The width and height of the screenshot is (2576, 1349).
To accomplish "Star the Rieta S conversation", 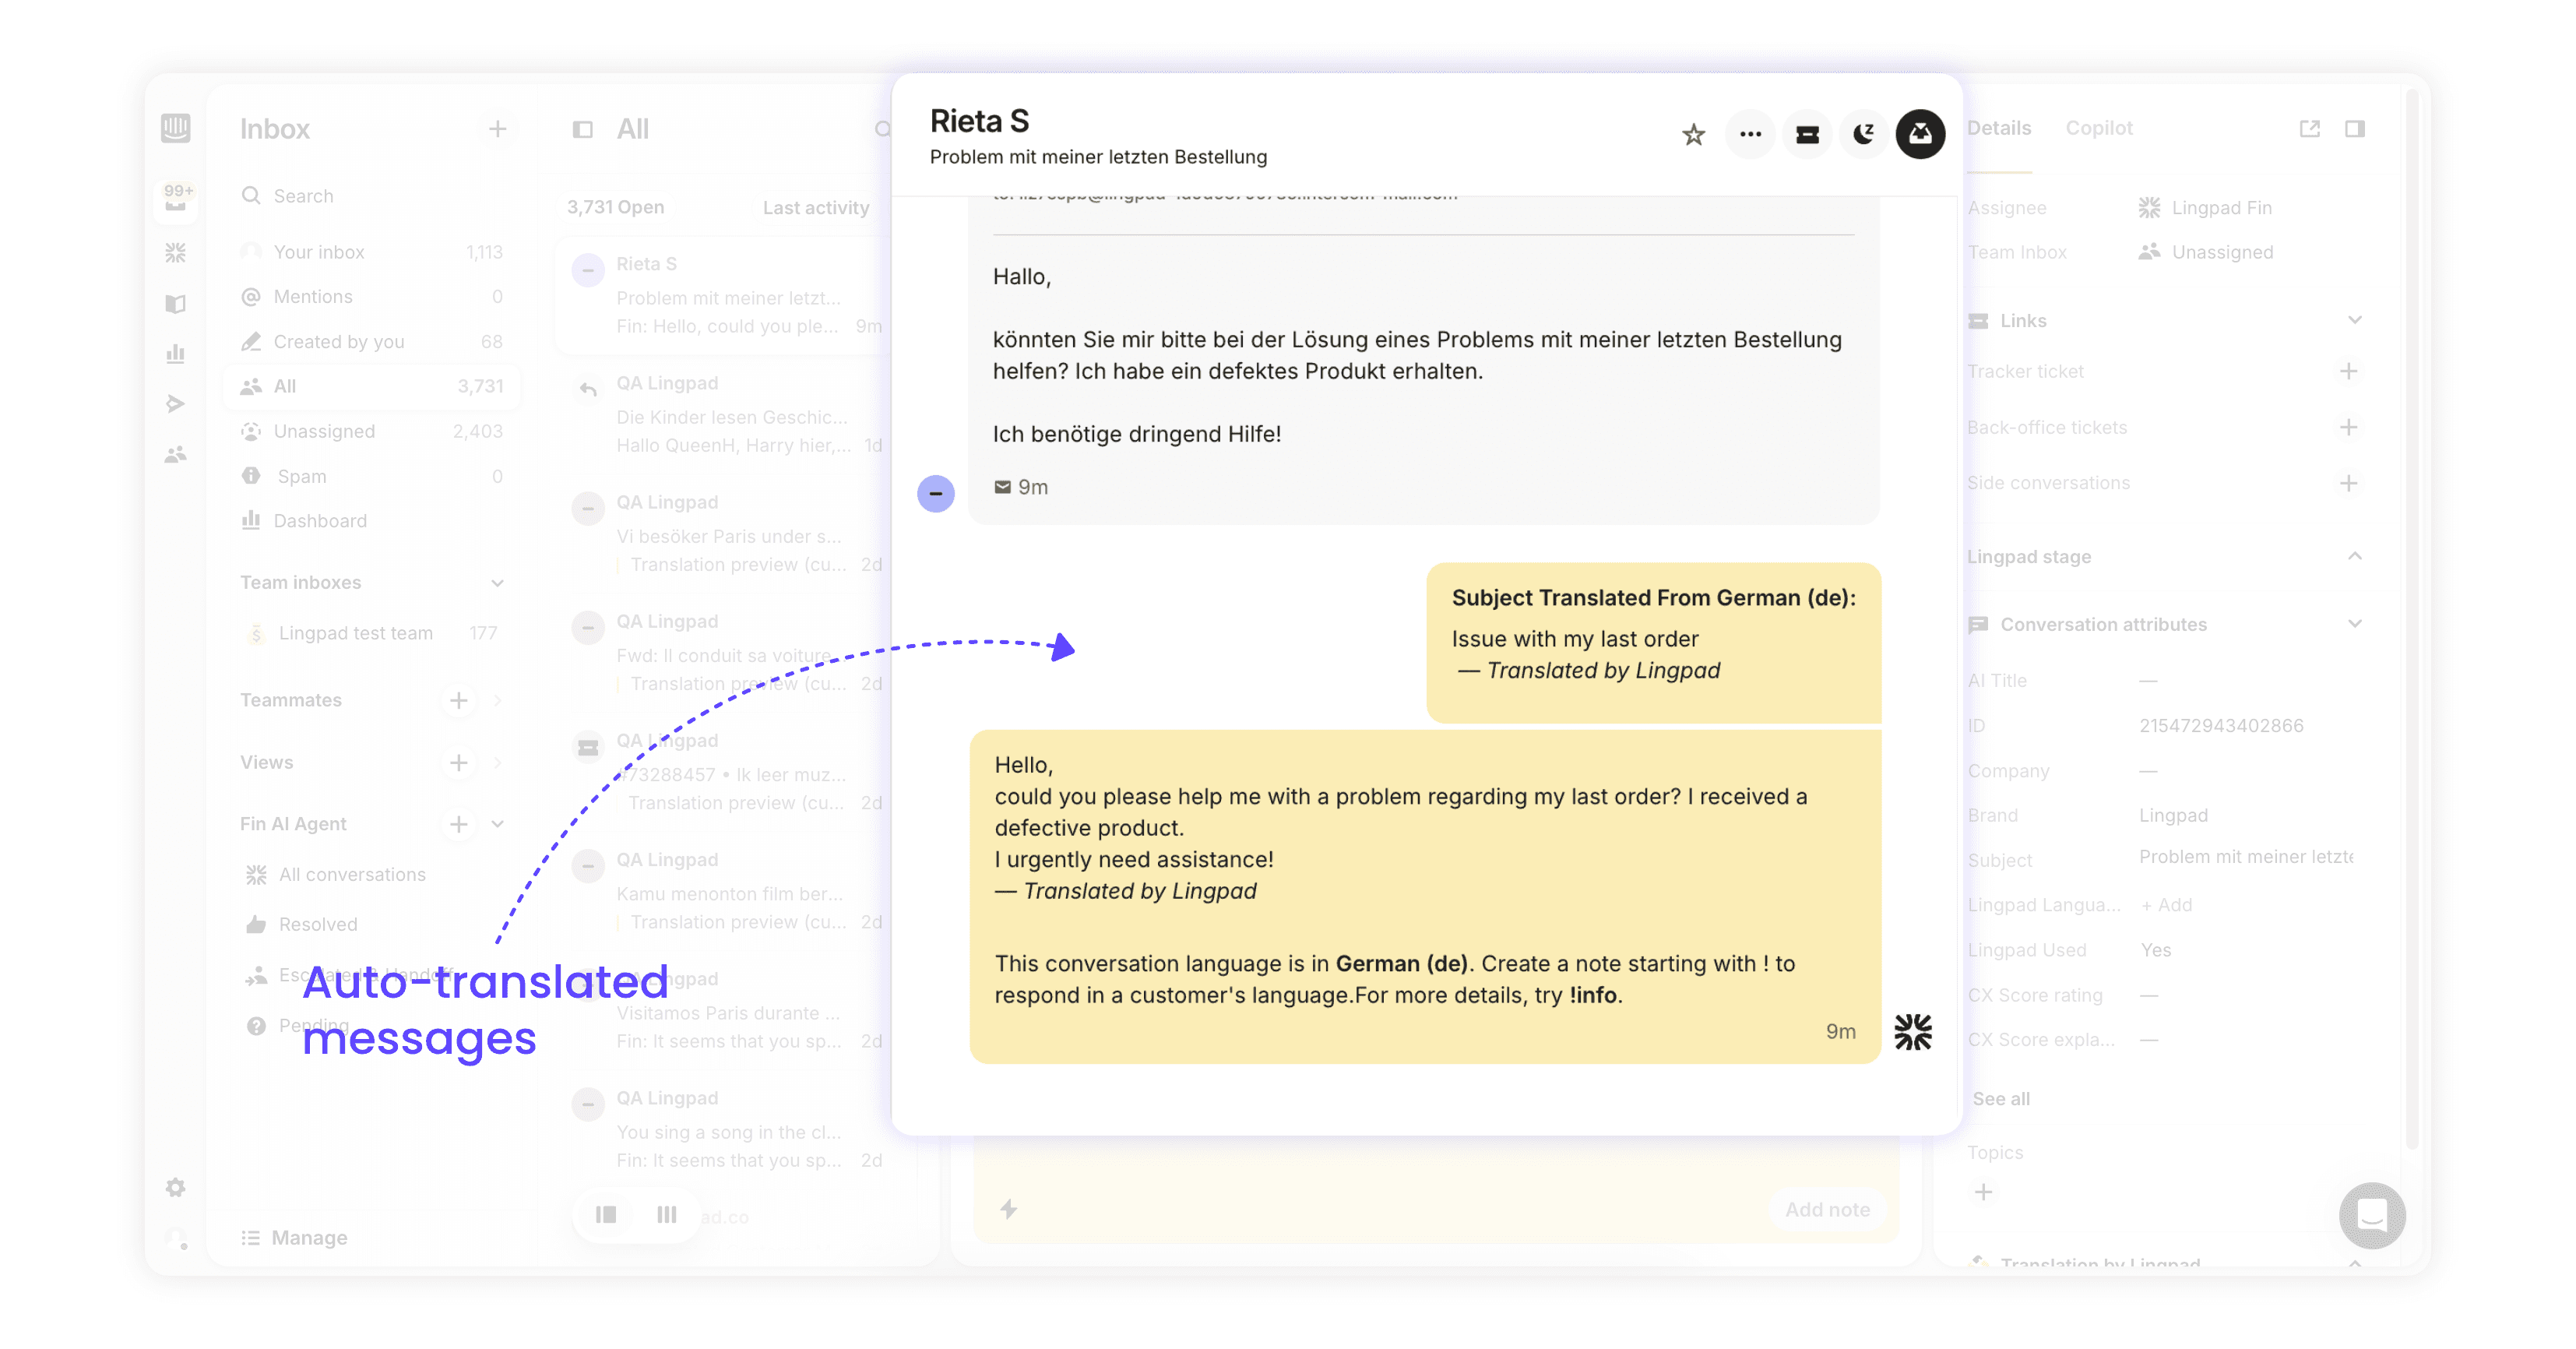I will click(1692, 134).
